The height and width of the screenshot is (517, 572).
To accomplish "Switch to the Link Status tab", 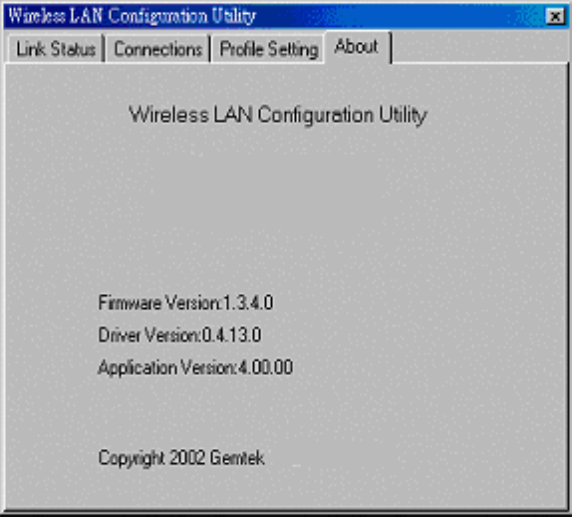I will [x=56, y=49].
